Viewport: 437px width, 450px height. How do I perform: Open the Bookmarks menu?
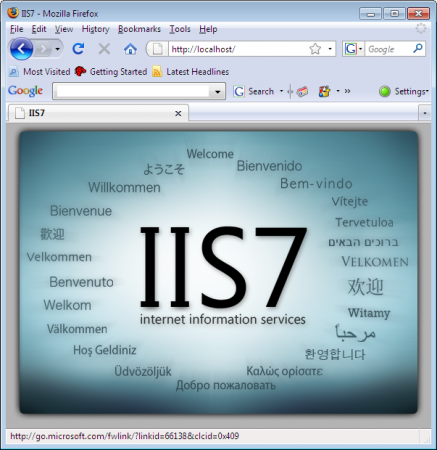[x=139, y=29]
